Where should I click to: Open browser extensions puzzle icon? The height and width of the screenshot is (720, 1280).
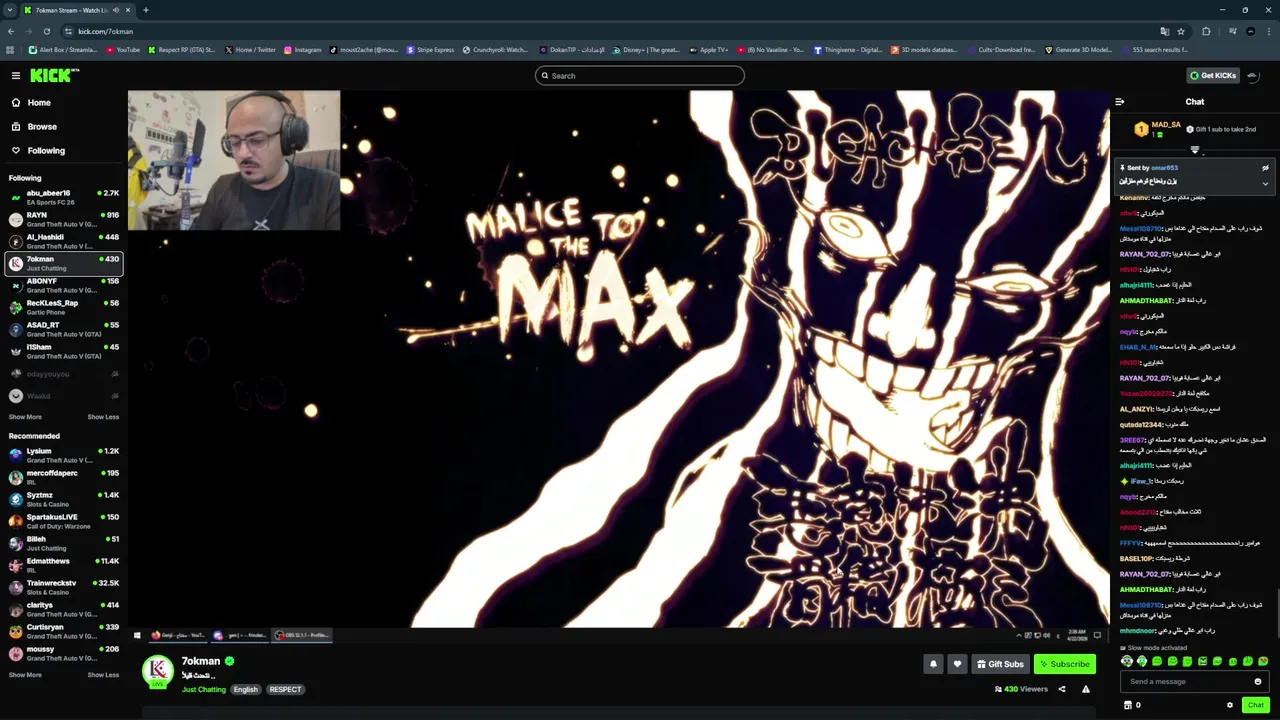1206,31
